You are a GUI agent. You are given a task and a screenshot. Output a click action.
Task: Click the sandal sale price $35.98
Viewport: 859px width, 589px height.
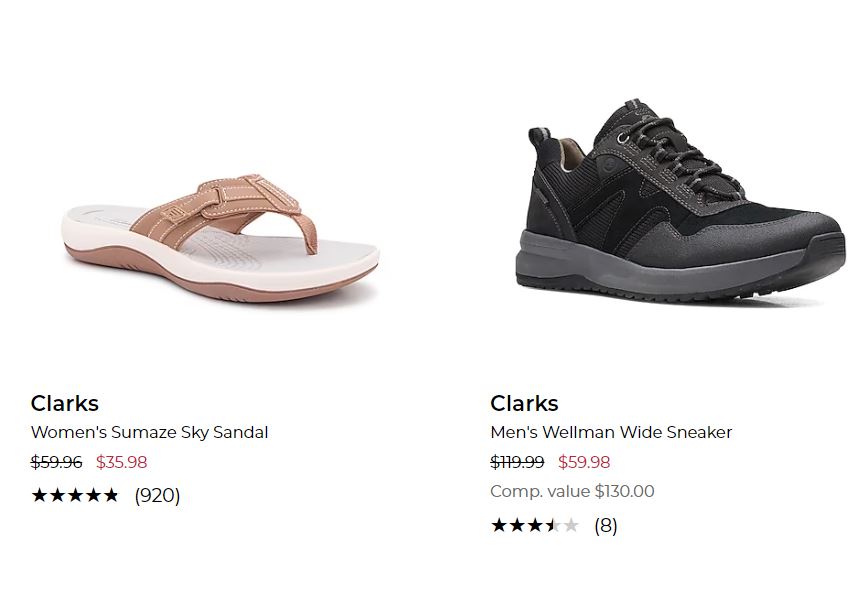click(x=122, y=462)
